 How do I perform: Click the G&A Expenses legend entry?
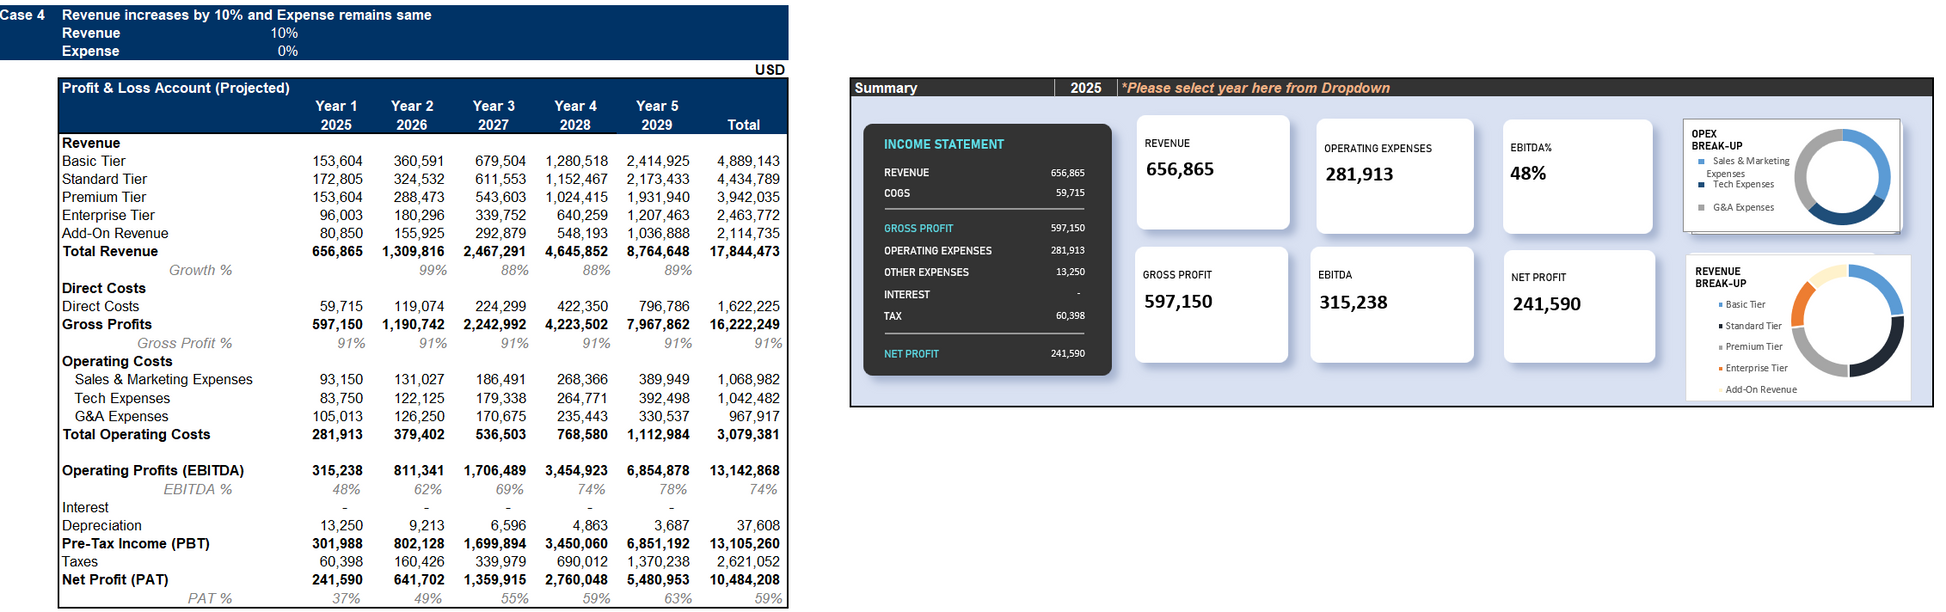tap(1742, 208)
